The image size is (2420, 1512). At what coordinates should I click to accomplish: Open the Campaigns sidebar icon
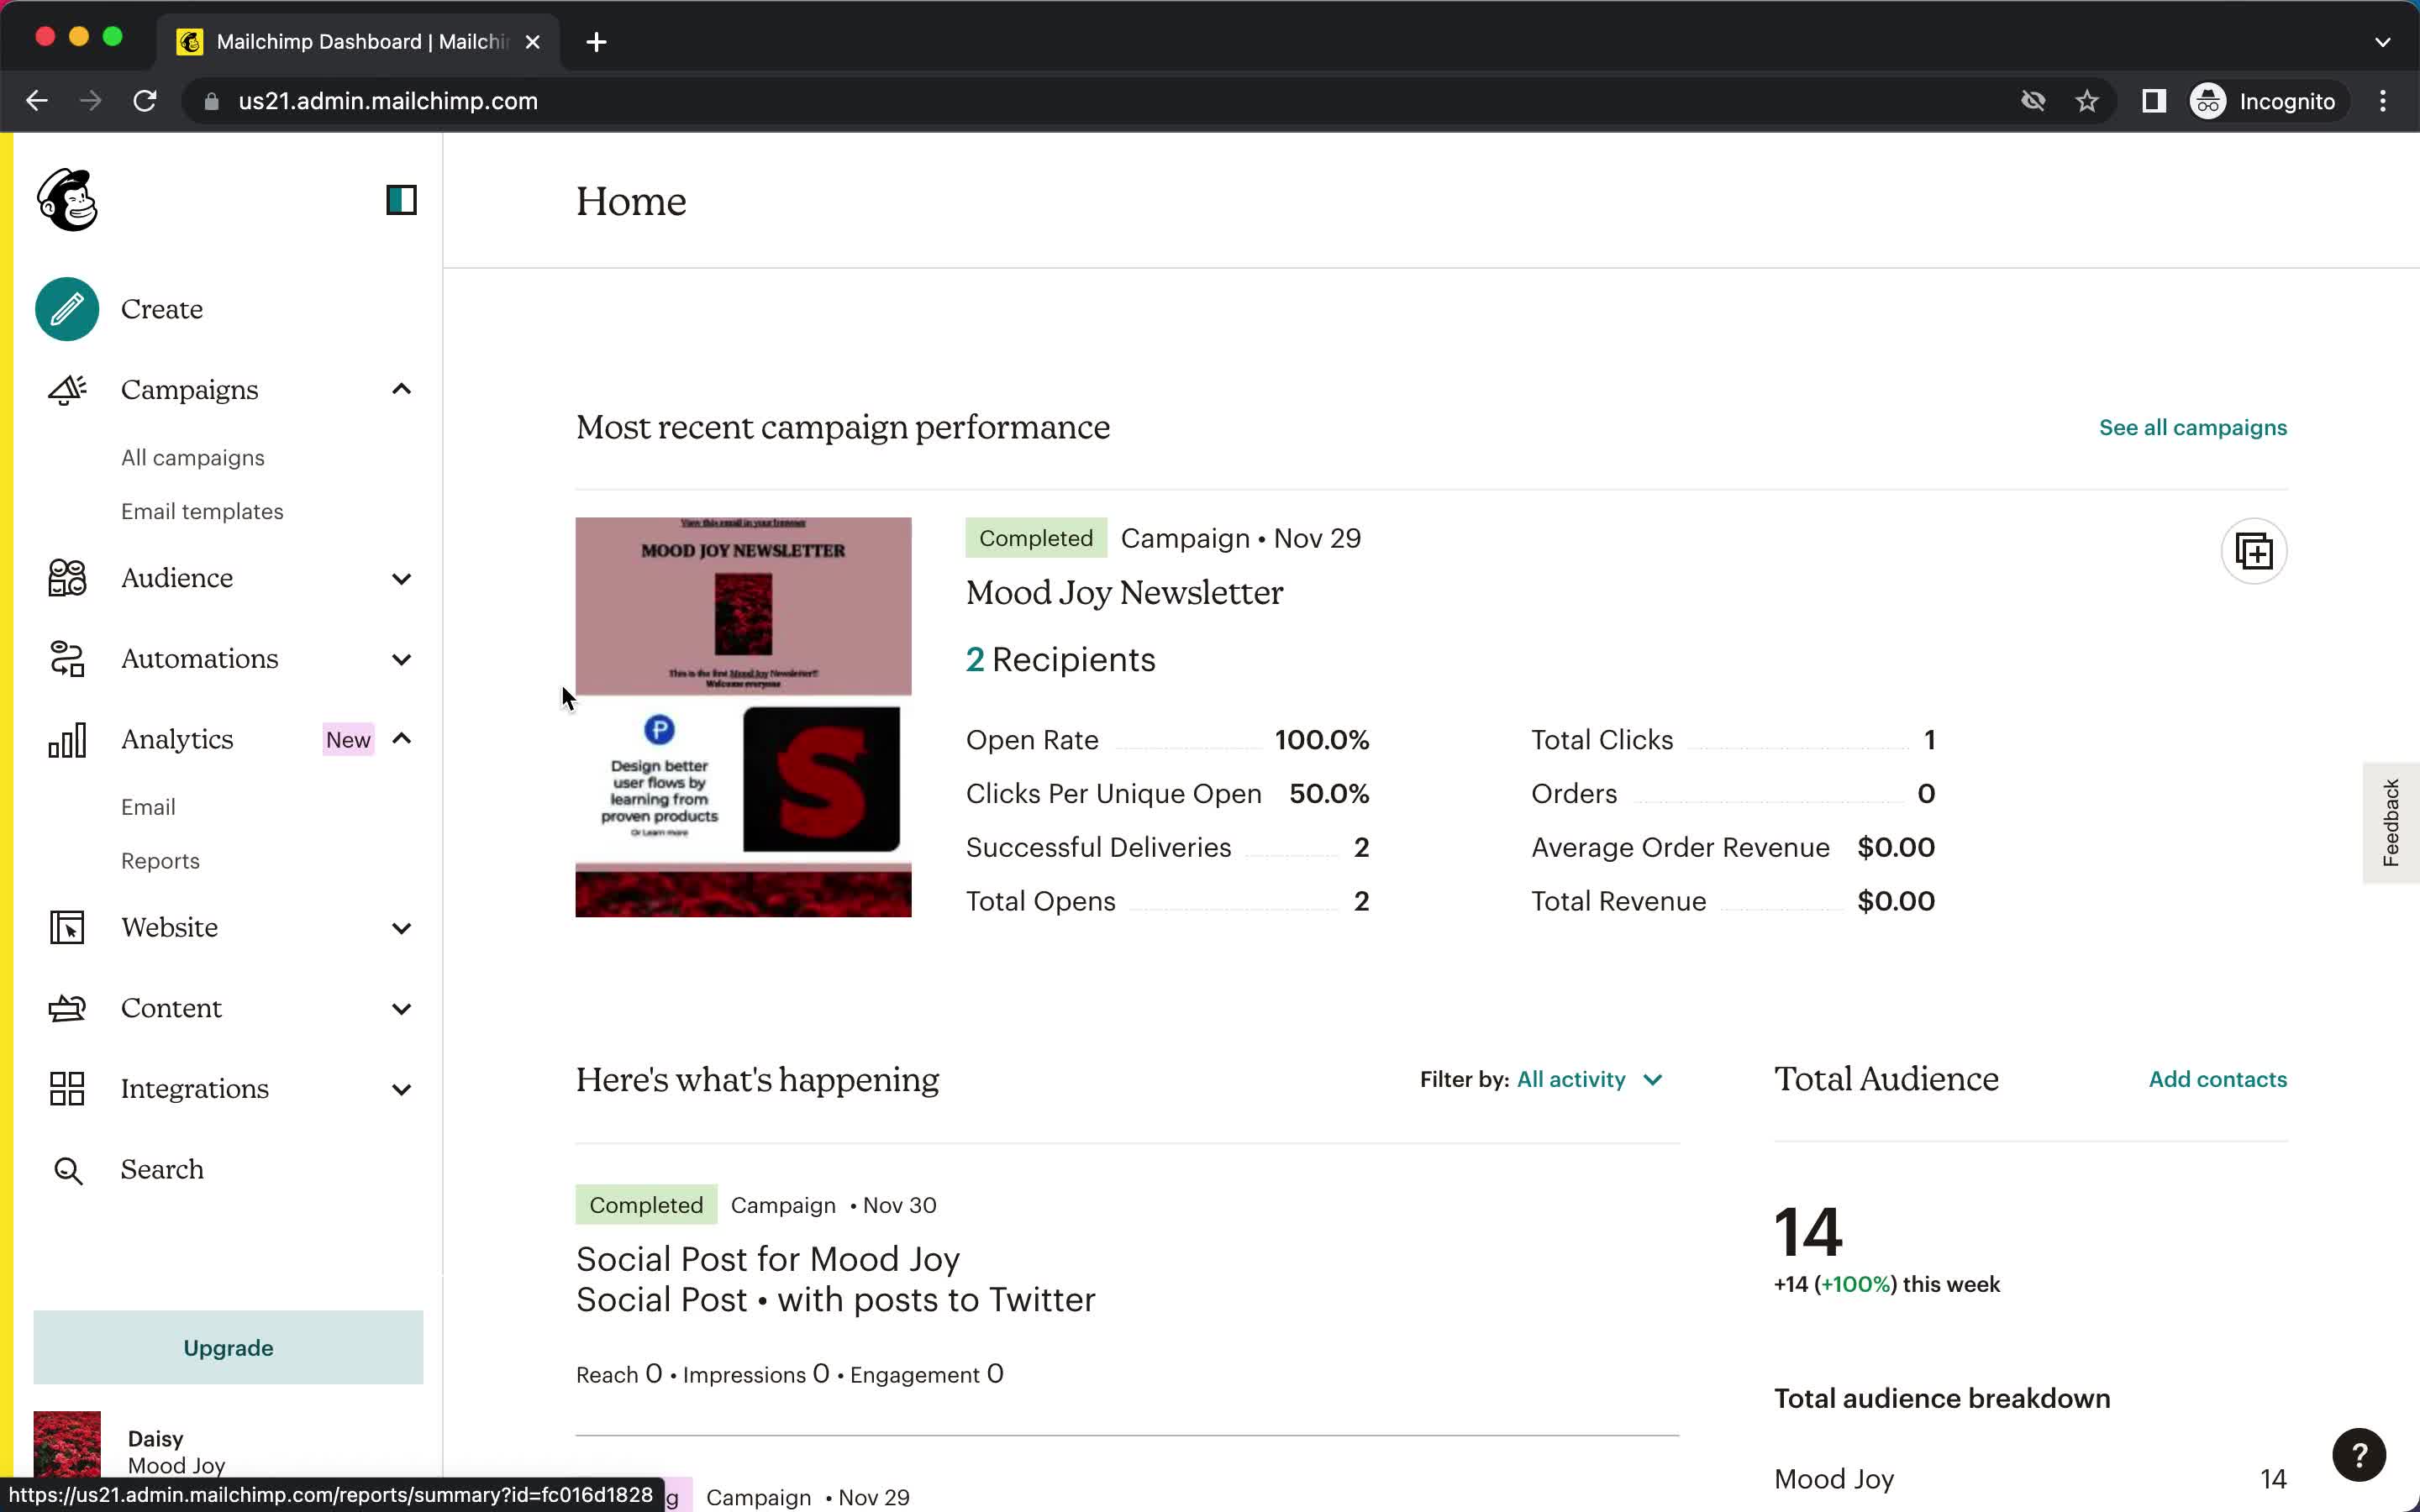click(66, 388)
